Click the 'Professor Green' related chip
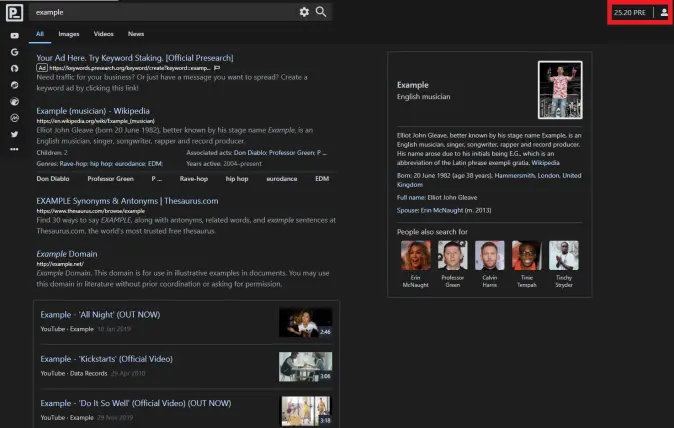This screenshot has width=674, height=428. pos(110,179)
